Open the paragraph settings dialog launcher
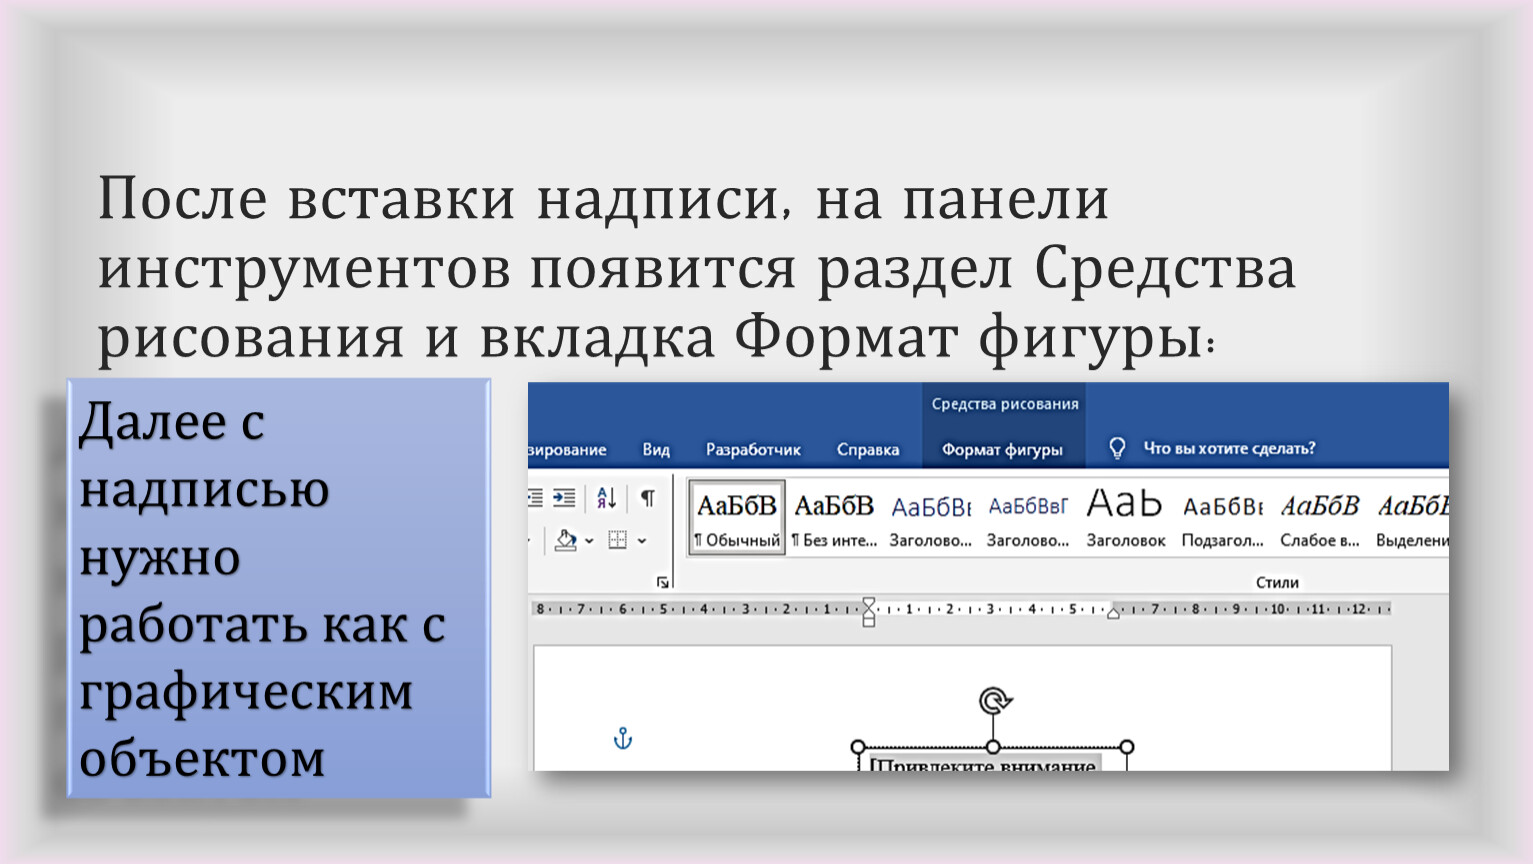This screenshot has width=1533, height=864. click(662, 582)
